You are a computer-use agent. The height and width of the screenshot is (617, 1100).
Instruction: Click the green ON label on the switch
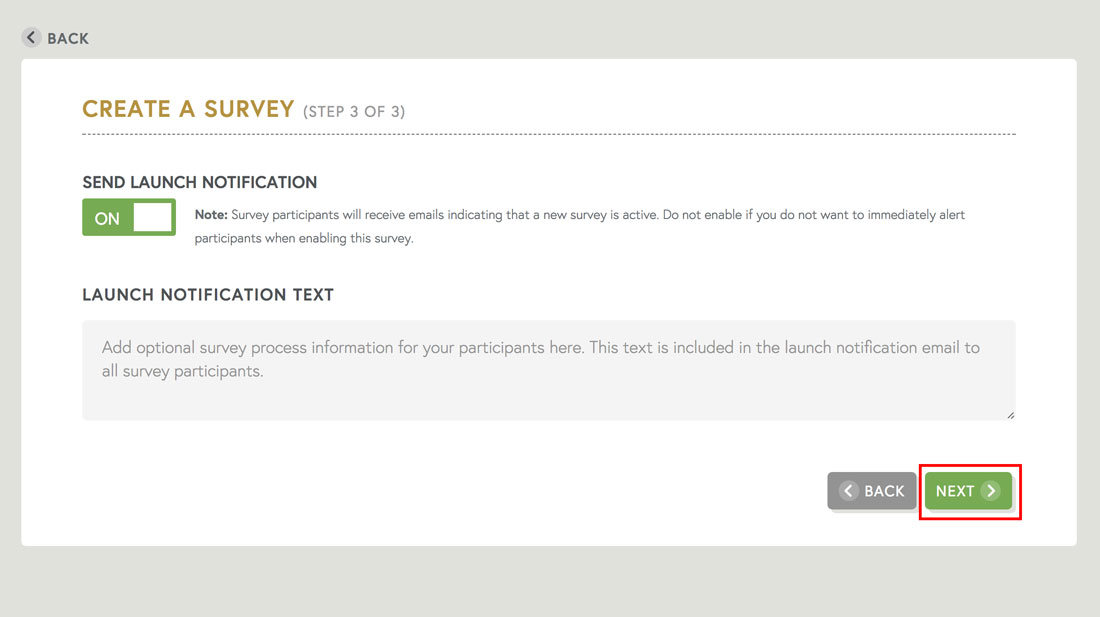point(106,217)
